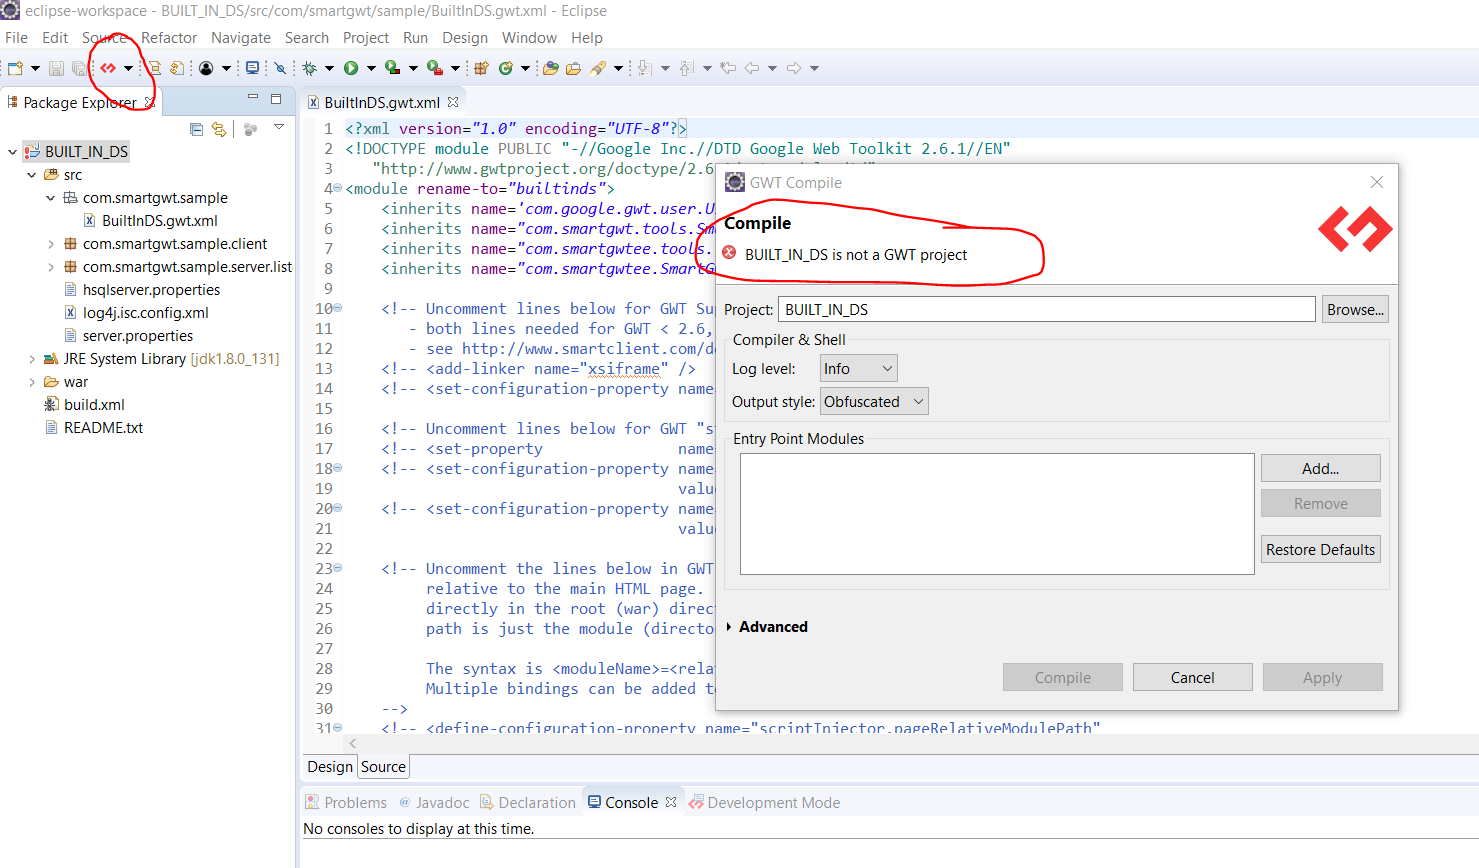Click the New Java Package icon
This screenshot has height=868, width=1479.
(x=481, y=68)
